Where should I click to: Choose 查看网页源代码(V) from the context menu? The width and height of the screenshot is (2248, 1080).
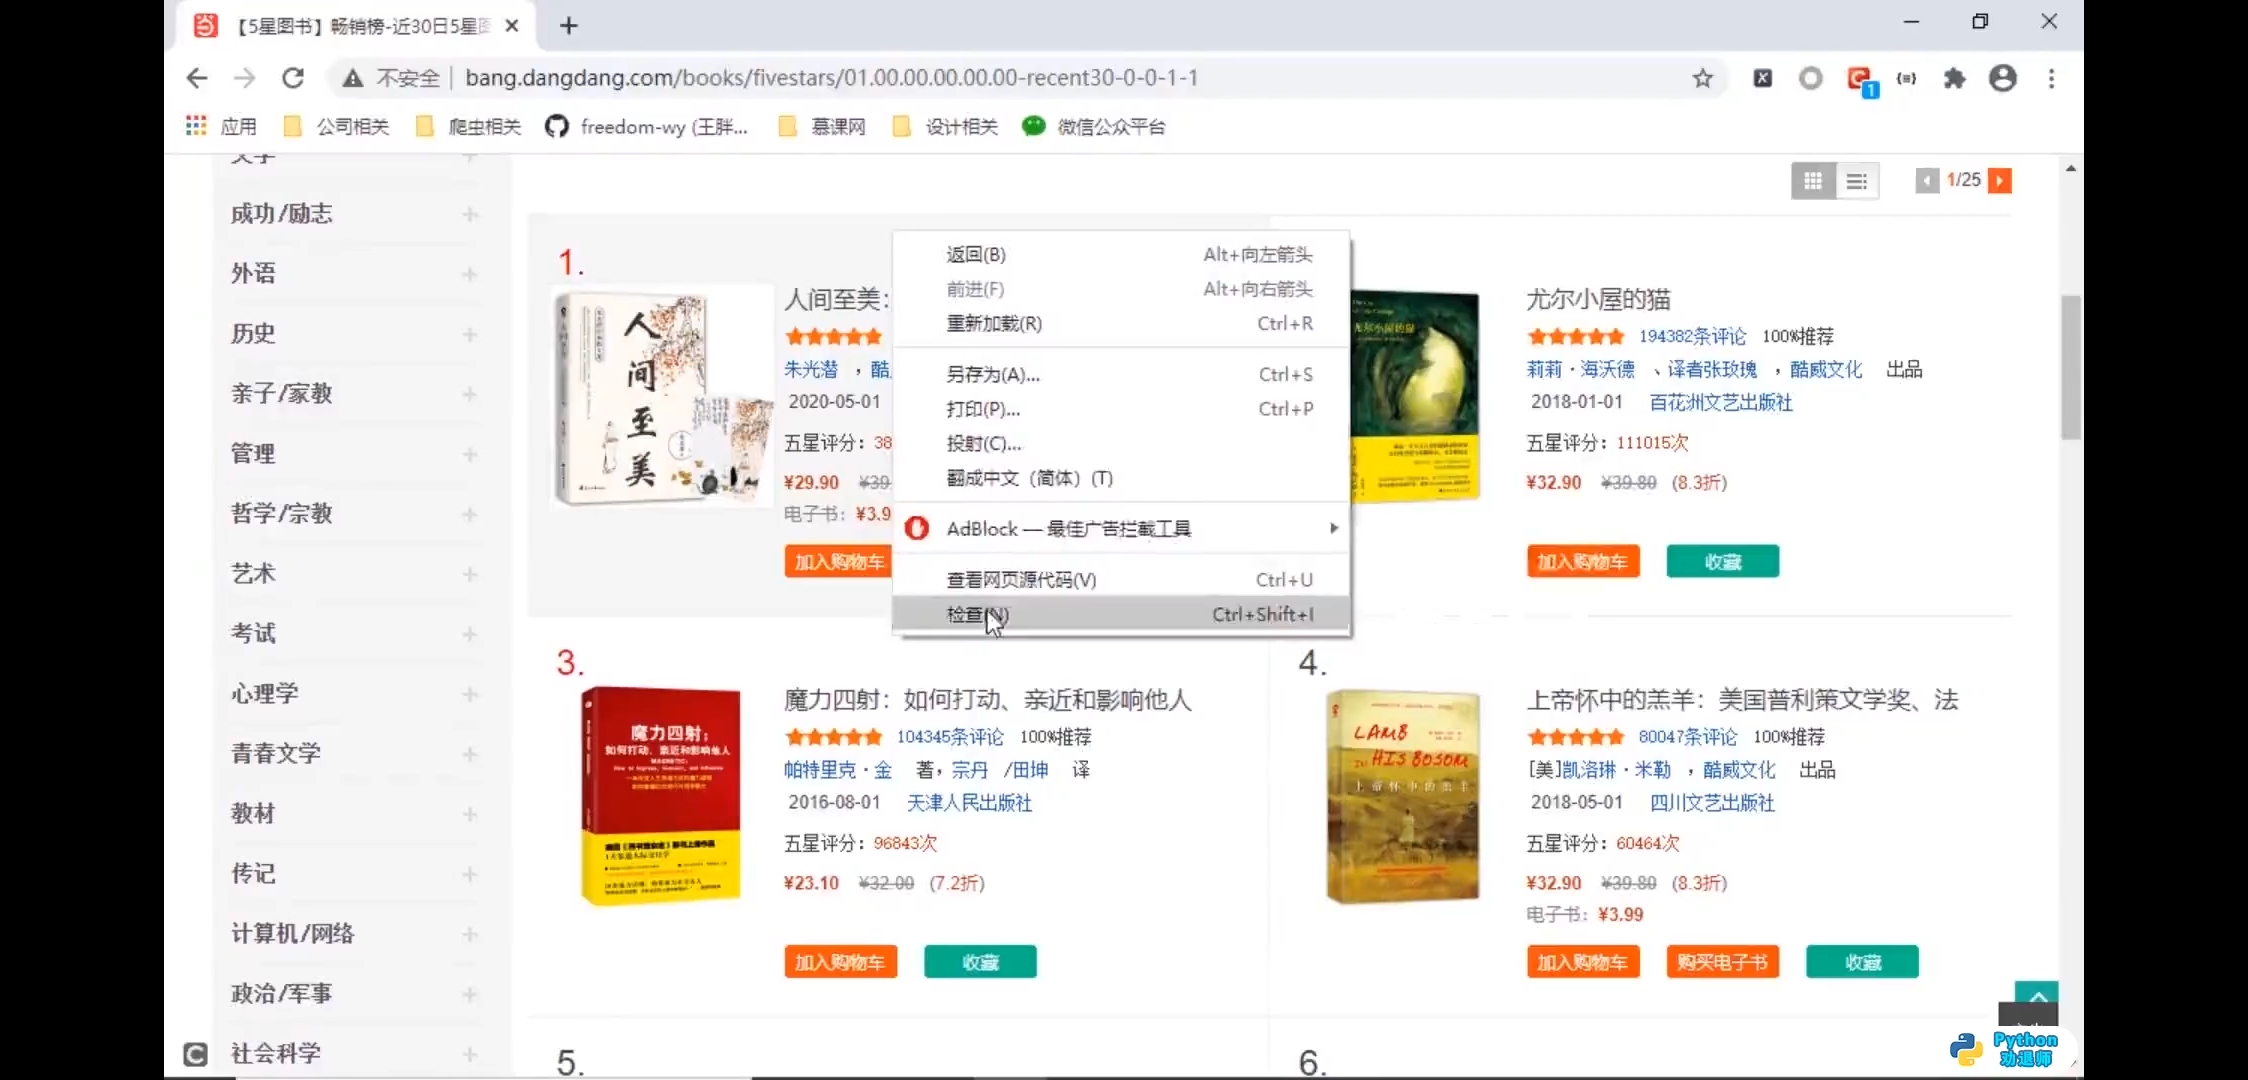(x=1121, y=579)
